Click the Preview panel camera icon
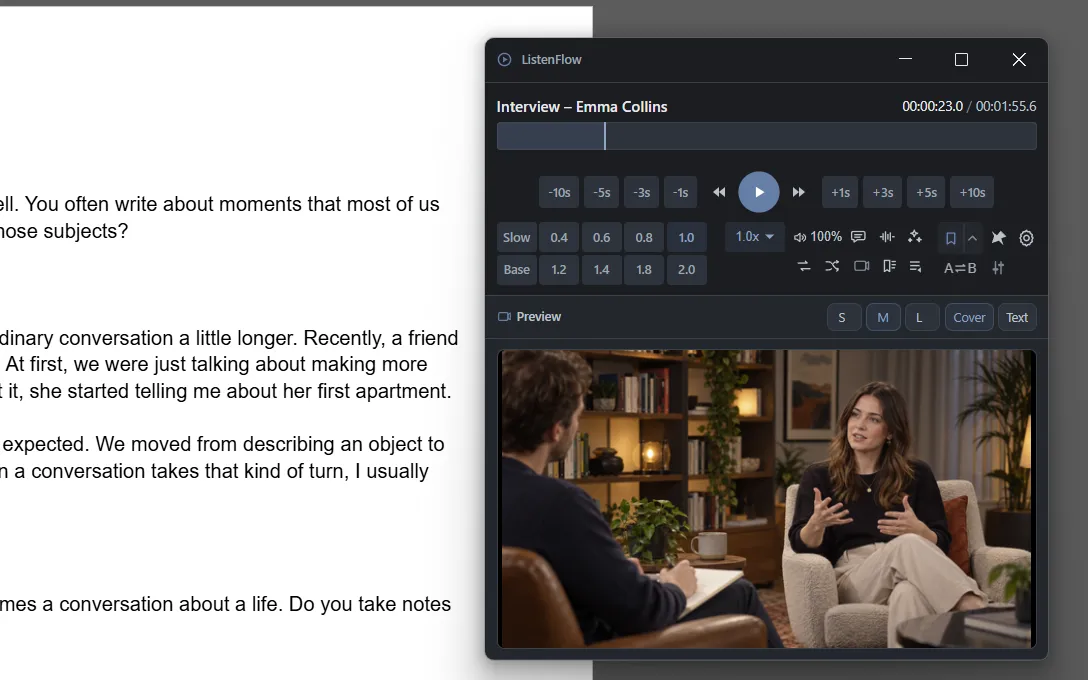This screenshot has height=680, width=1088. click(504, 316)
